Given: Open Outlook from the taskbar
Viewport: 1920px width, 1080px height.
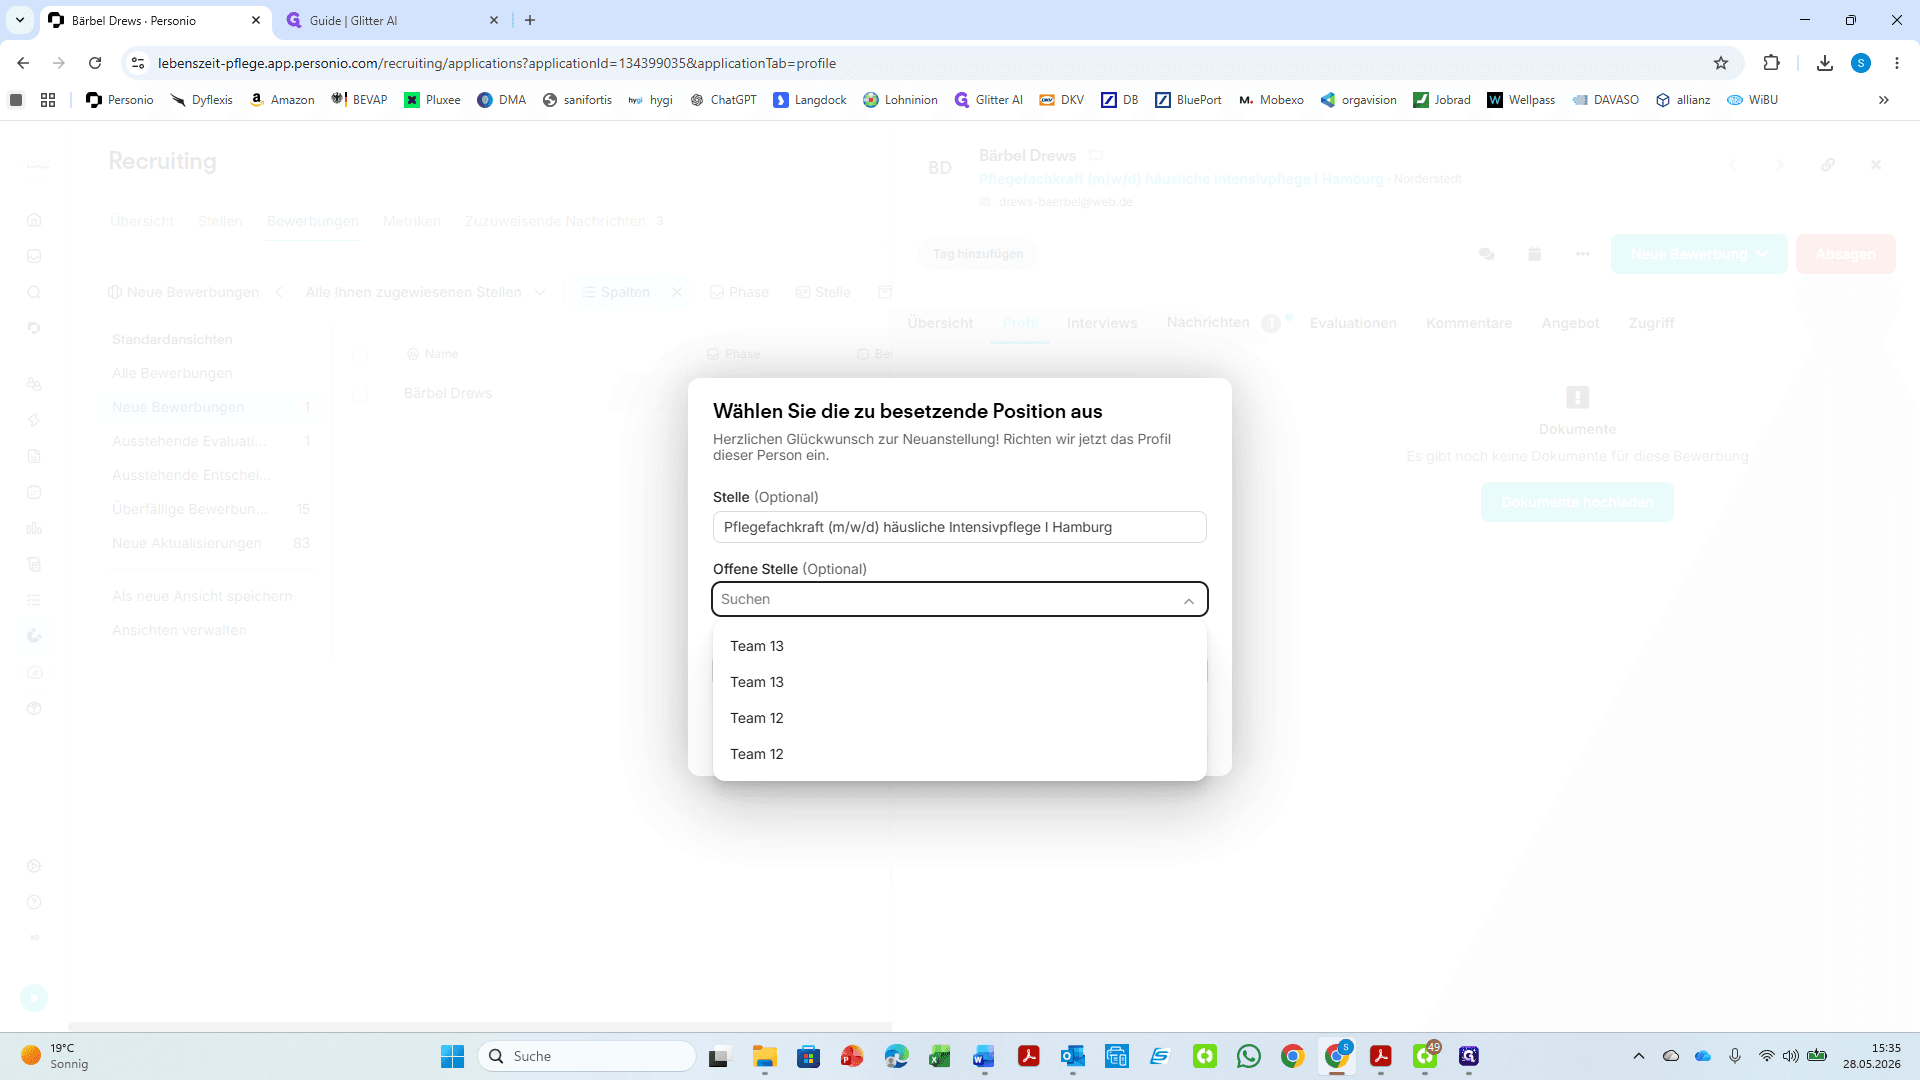Looking at the screenshot, I should 1073,1056.
